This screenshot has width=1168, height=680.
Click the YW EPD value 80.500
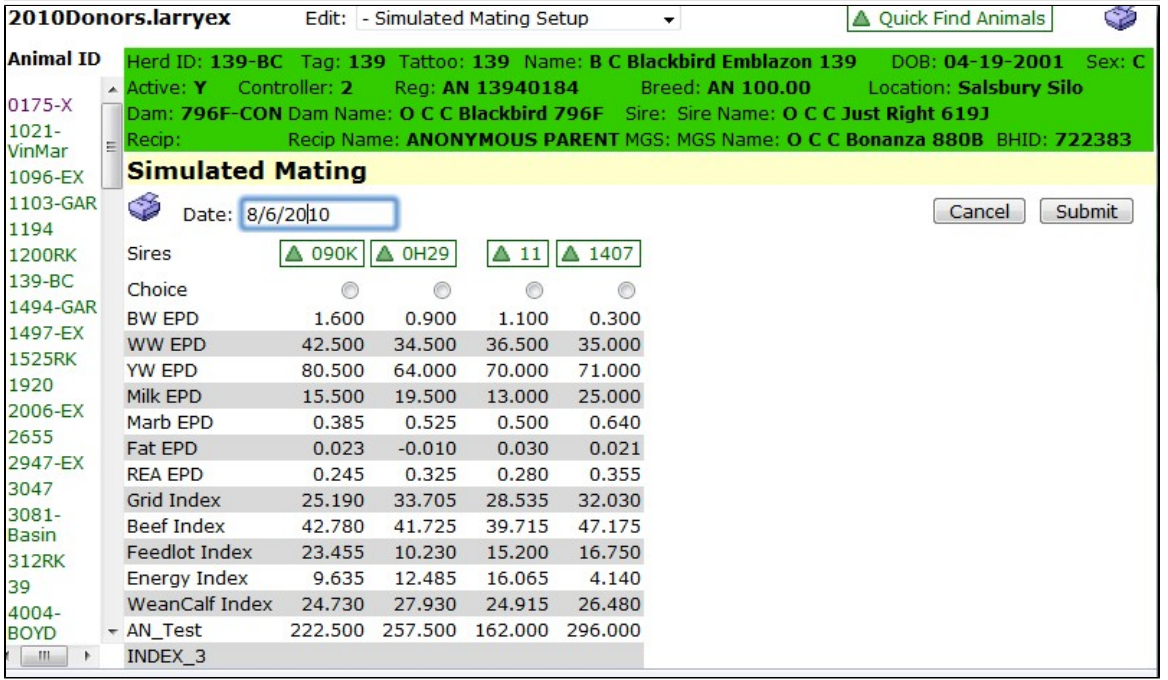332,371
